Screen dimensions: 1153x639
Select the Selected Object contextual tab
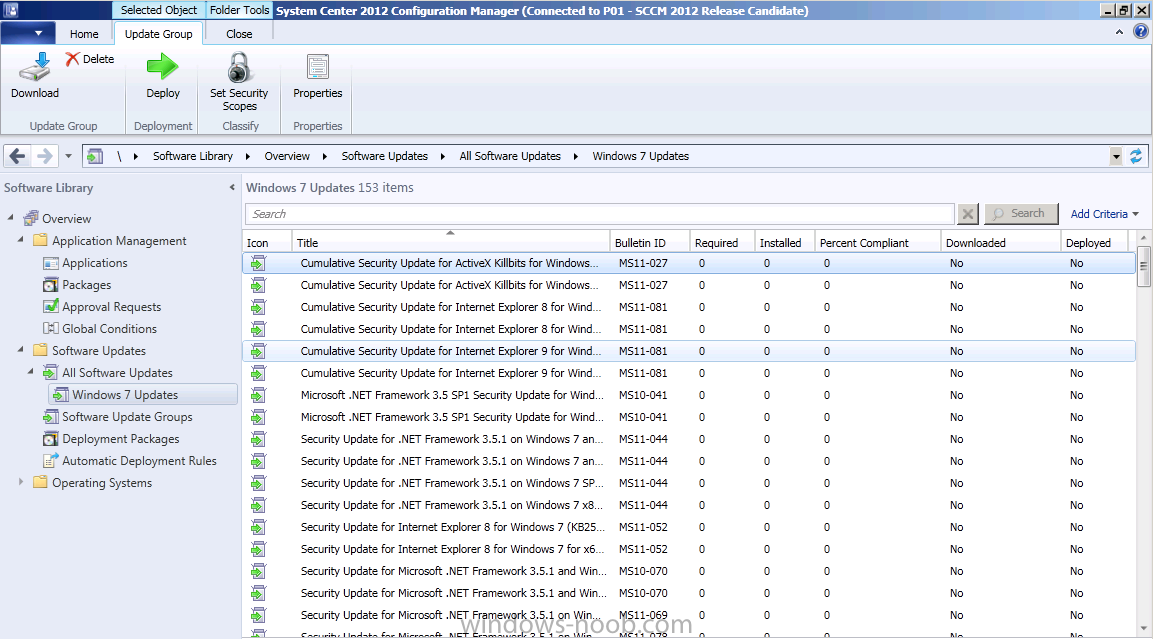[x=159, y=10]
